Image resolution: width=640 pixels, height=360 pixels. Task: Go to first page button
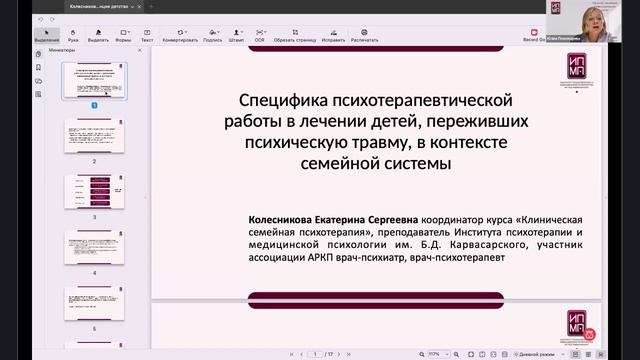coord(291,354)
